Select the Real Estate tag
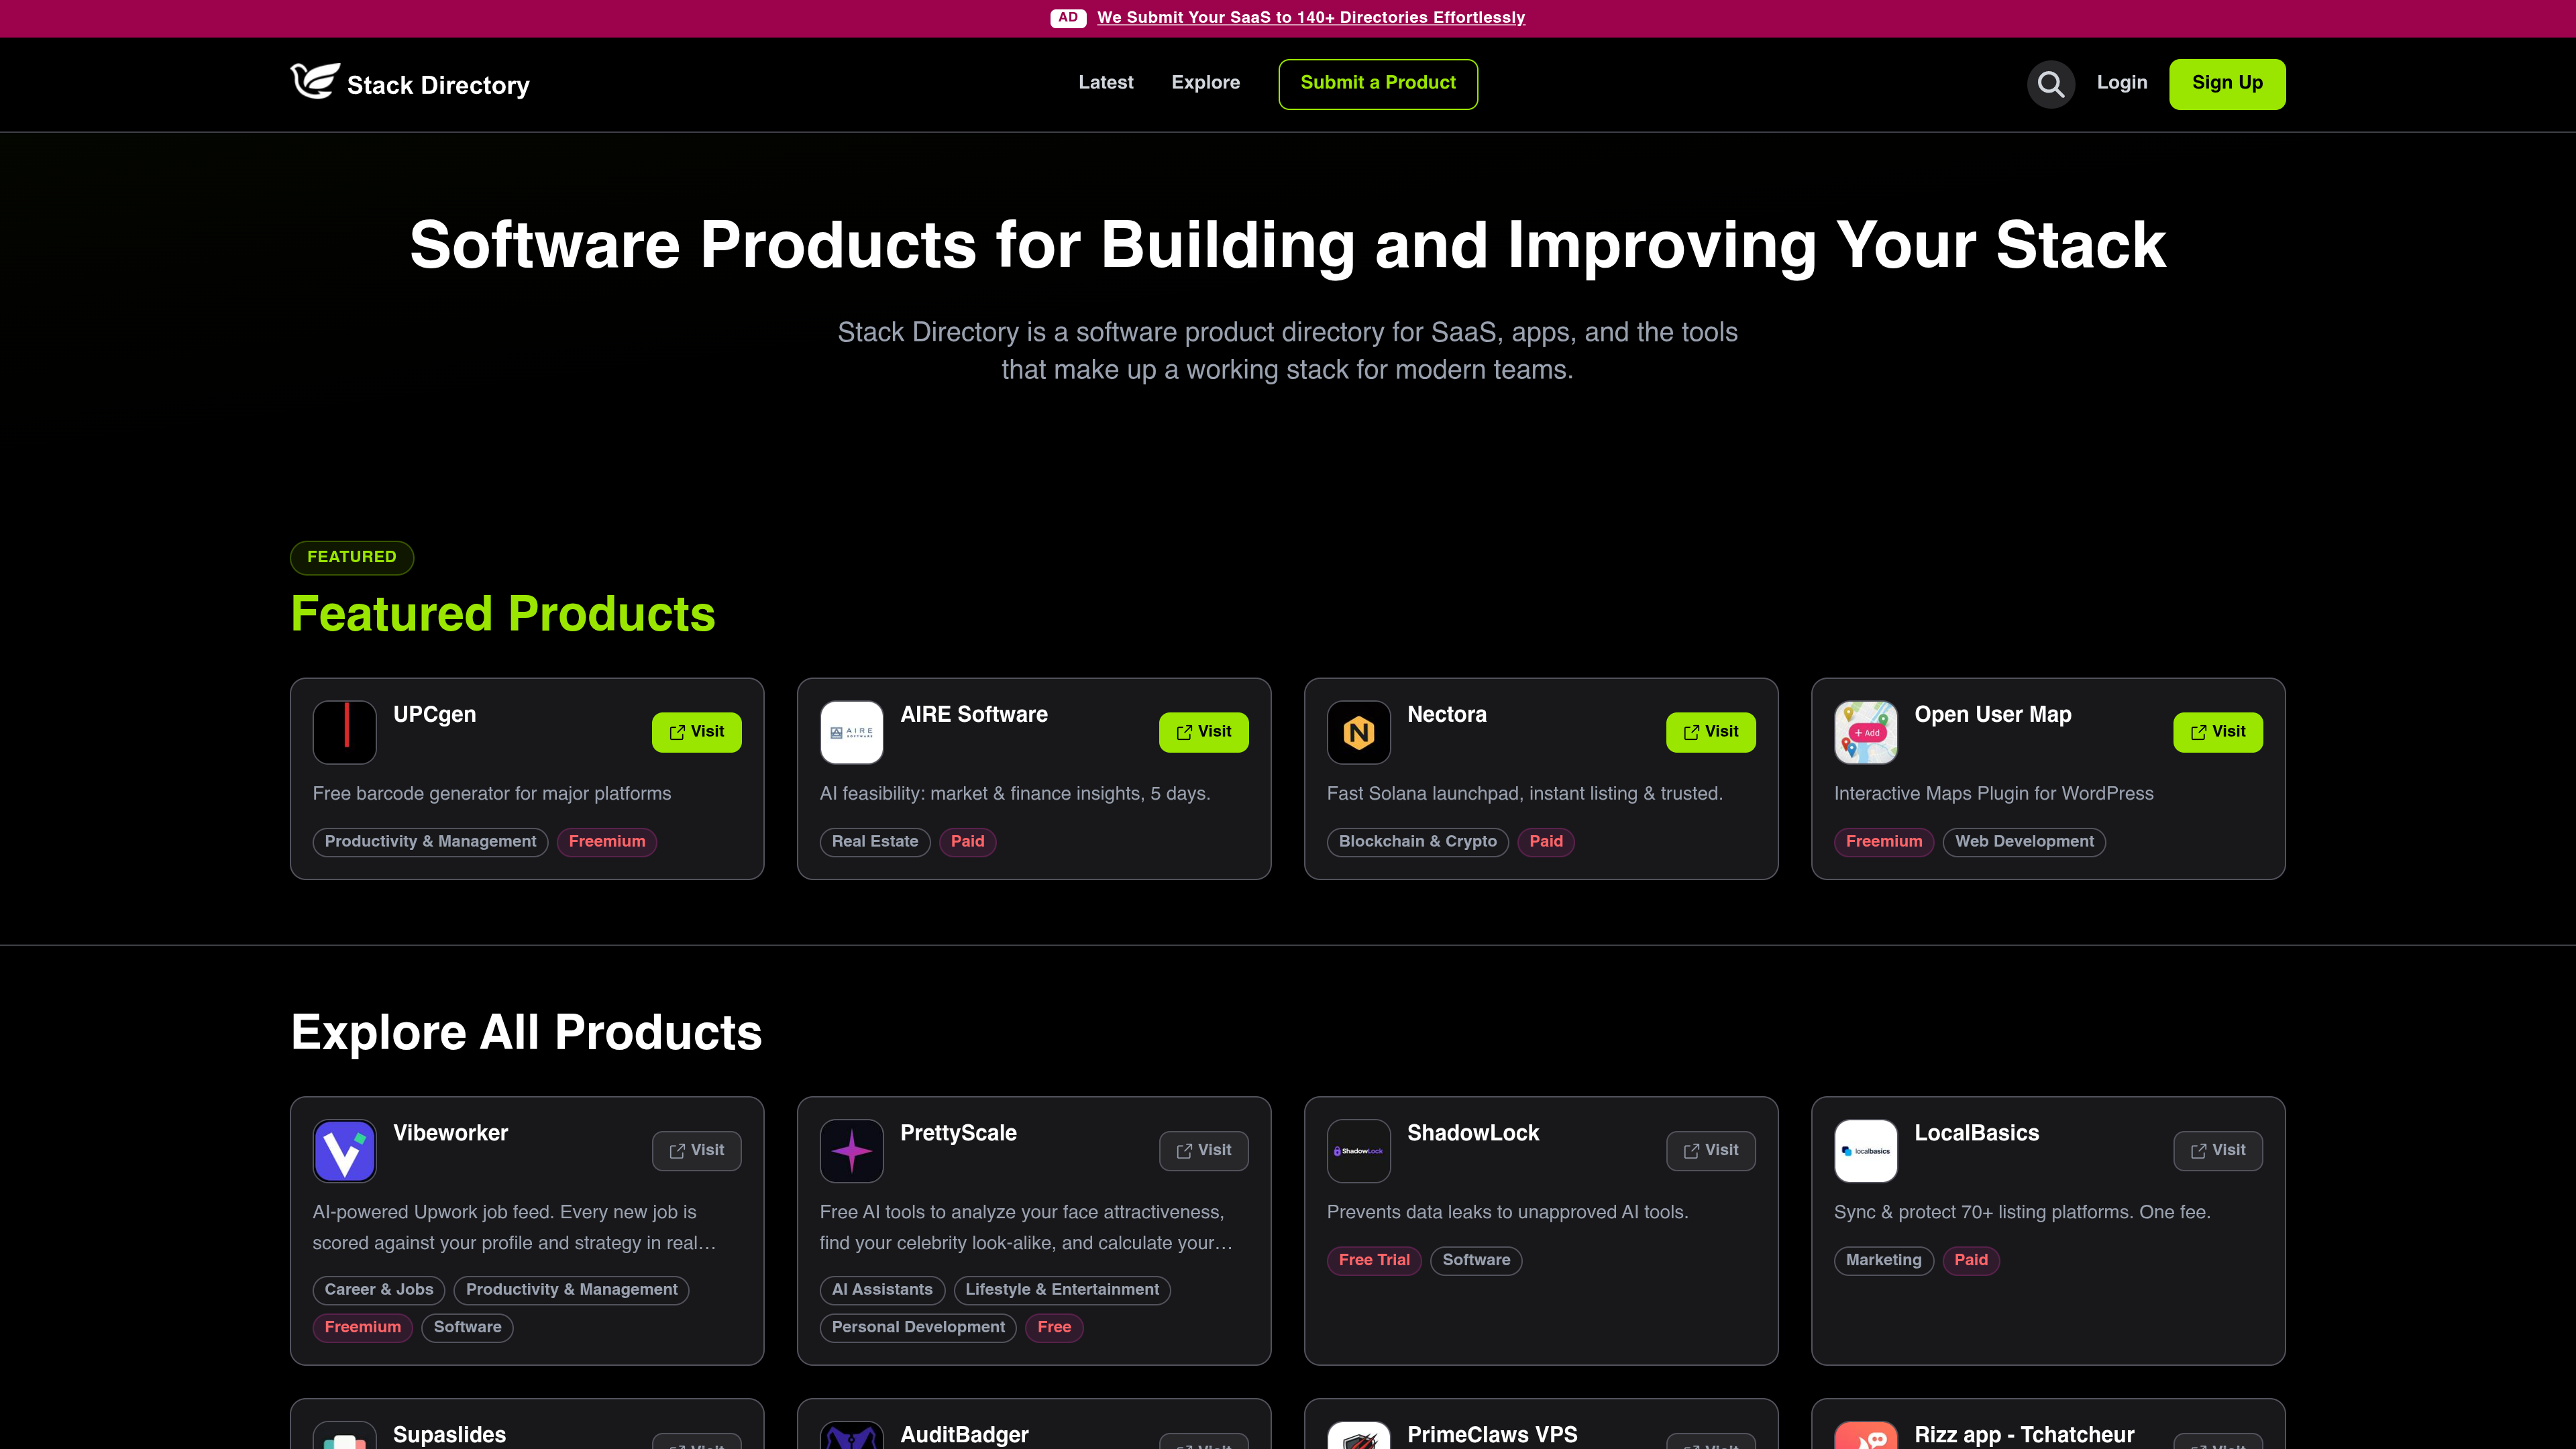The height and width of the screenshot is (1449, 2576). tap(875, 842)
